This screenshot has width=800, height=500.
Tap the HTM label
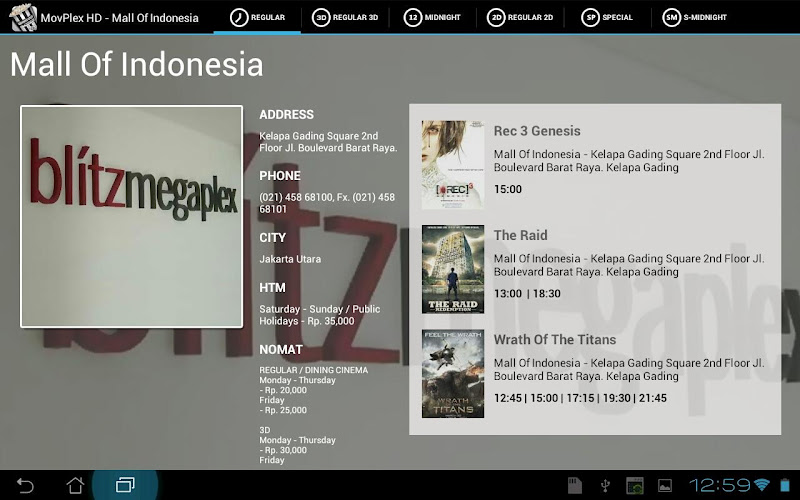pyautogui.click(x=272, y=288)
